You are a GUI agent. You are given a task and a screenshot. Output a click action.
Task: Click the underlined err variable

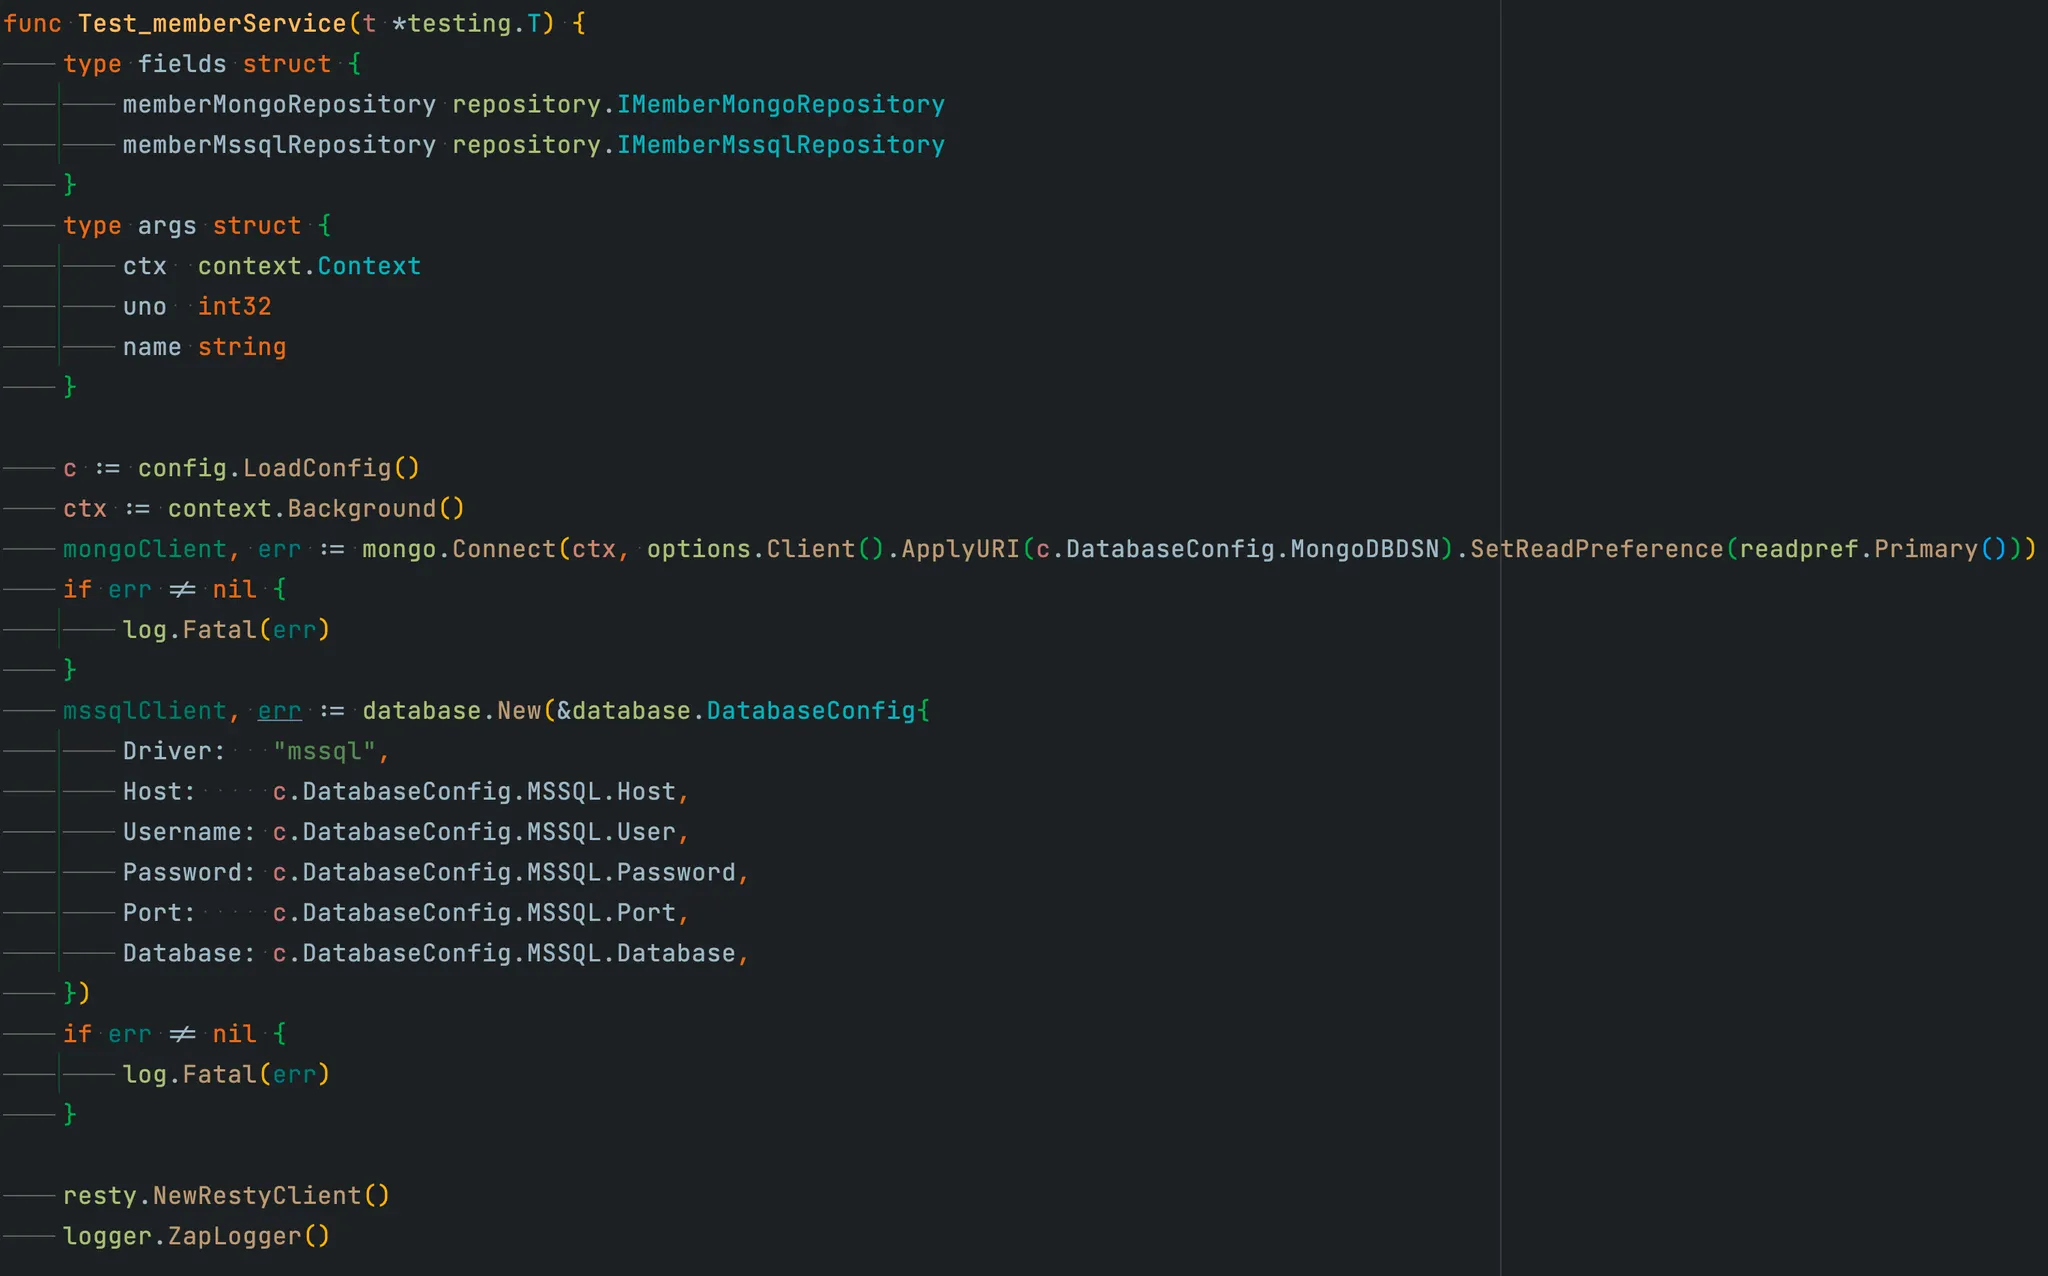click(x=279, y=711)
